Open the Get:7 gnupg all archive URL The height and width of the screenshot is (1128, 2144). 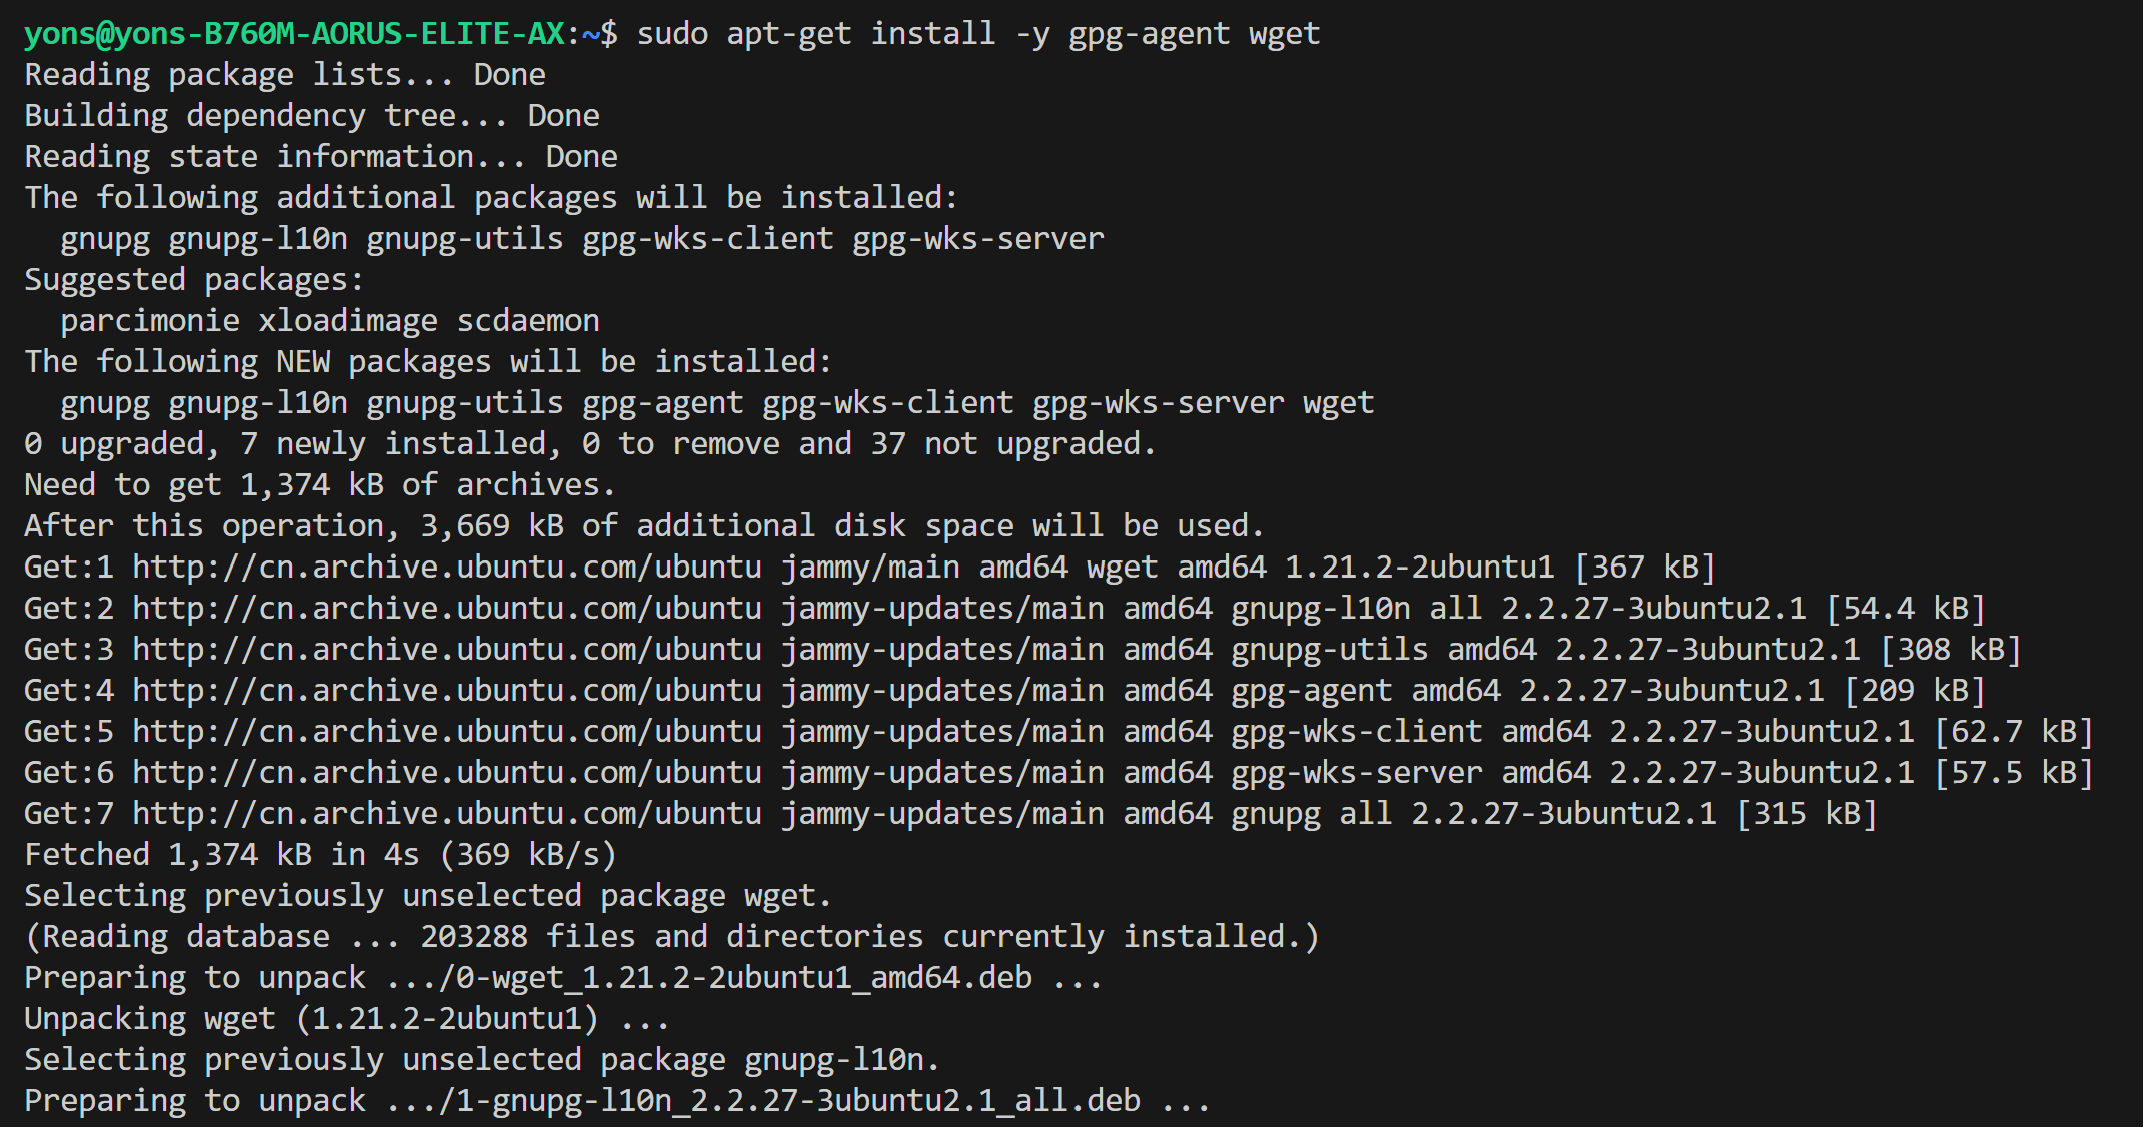click(x=447, y=814)
